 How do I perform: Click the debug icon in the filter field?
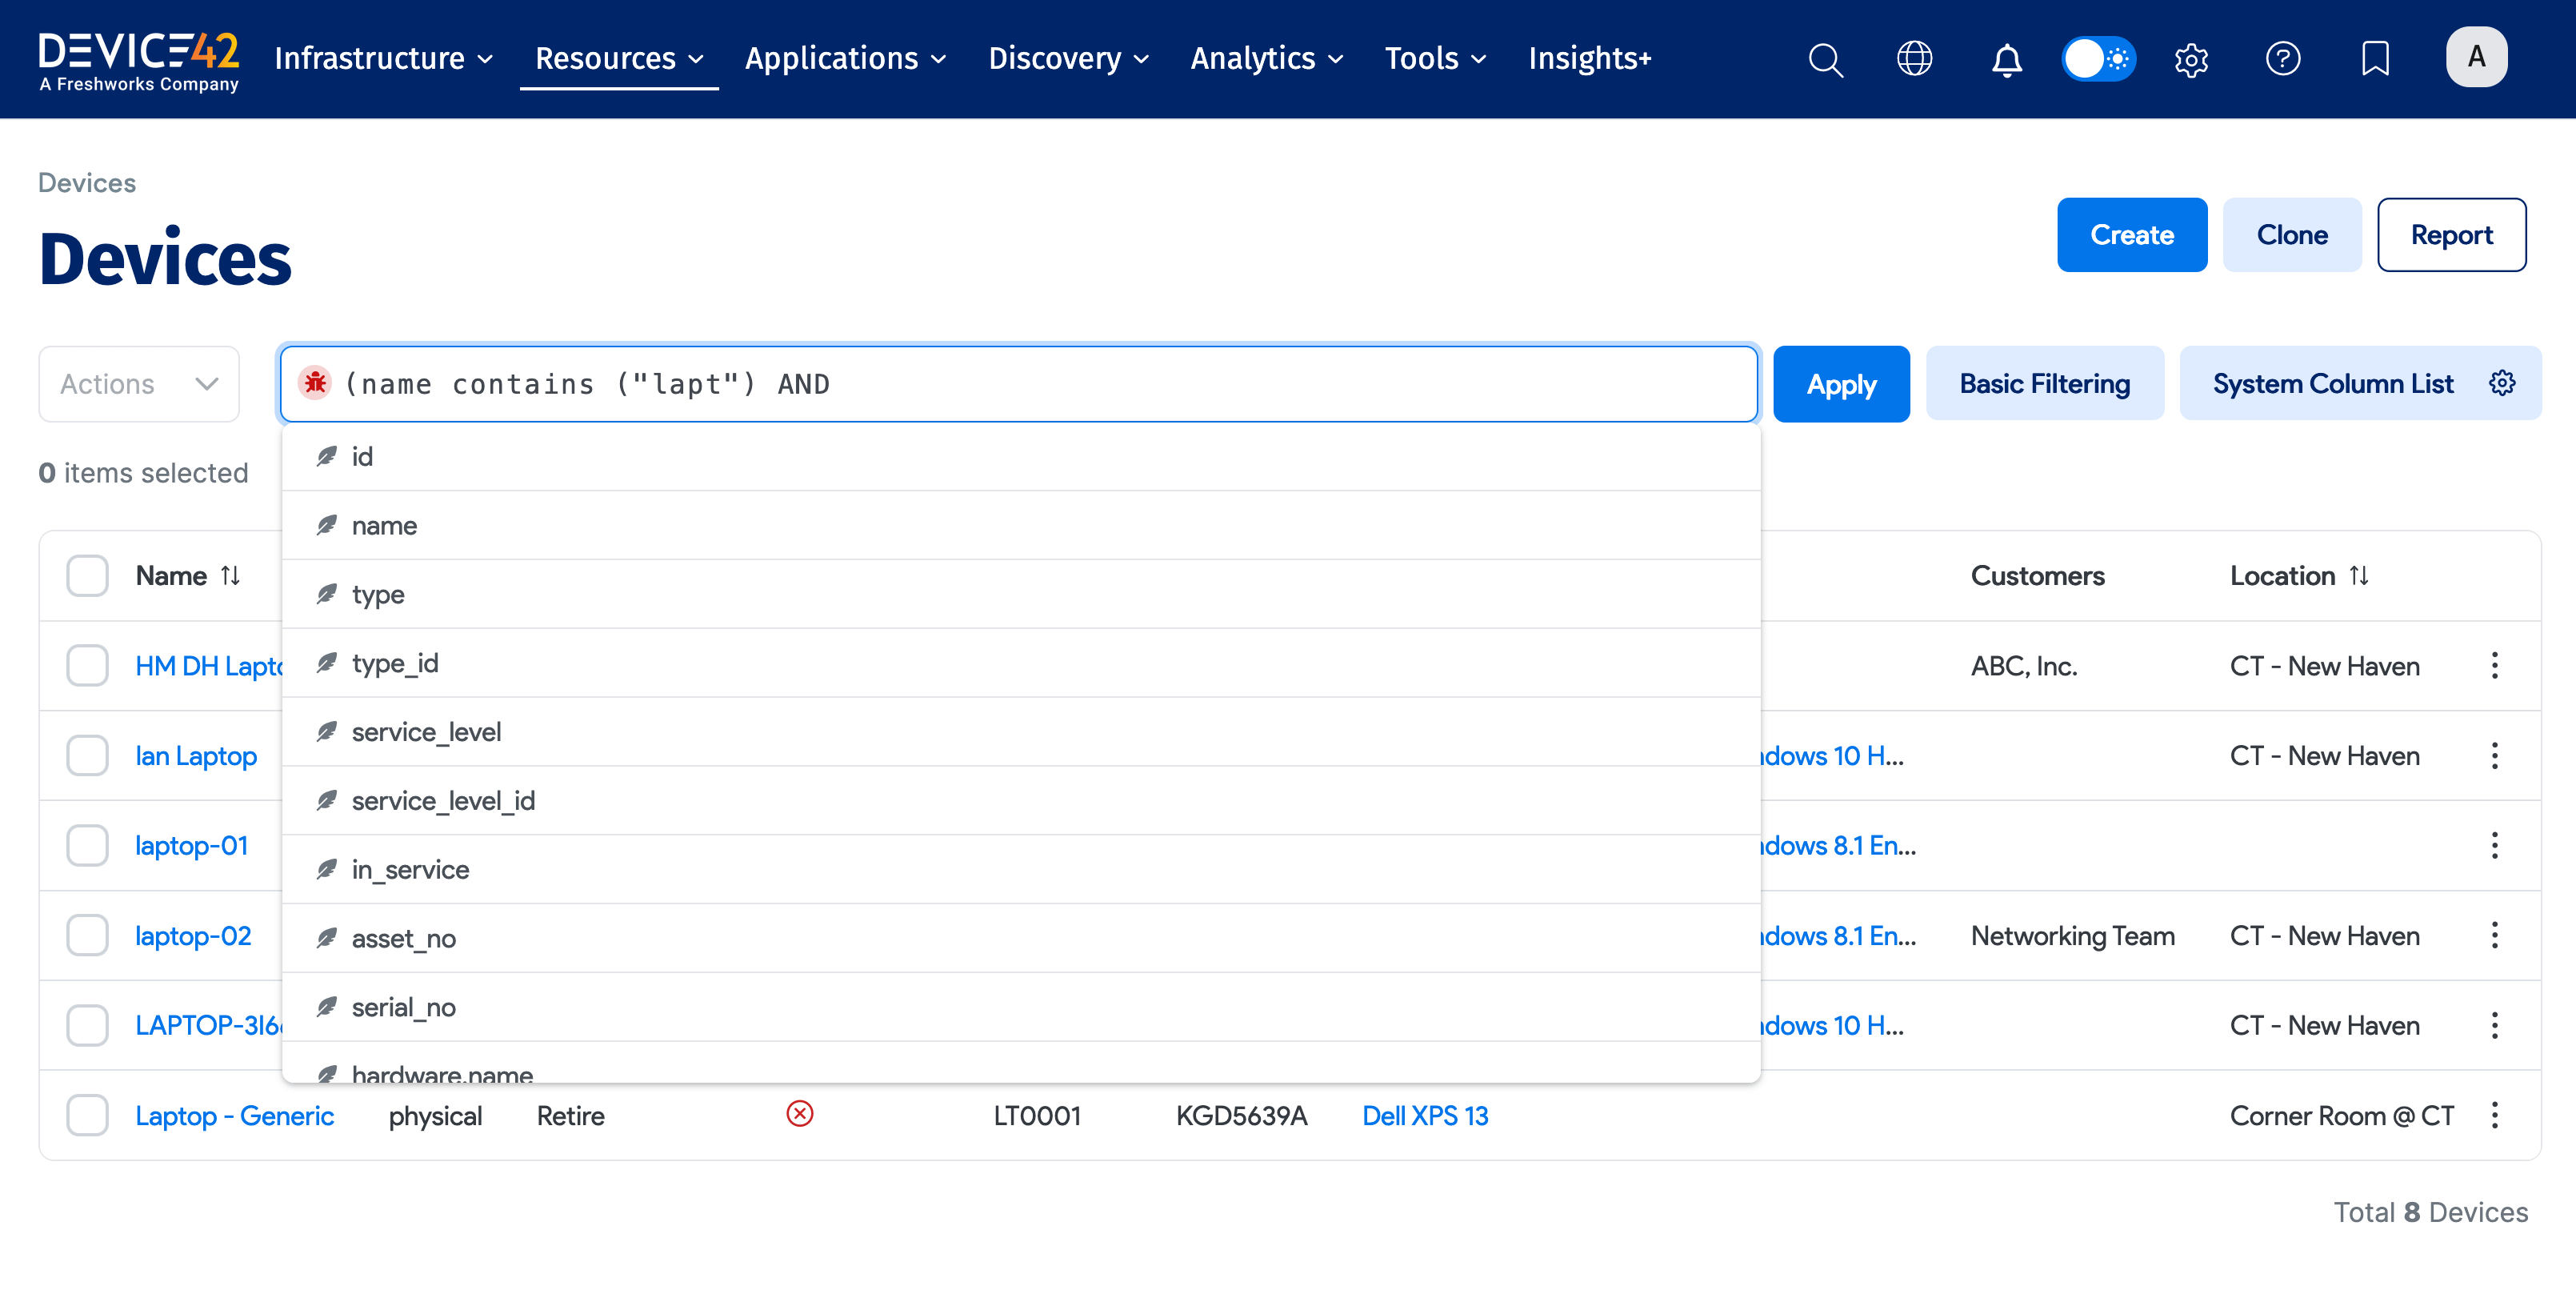point(315,382)
